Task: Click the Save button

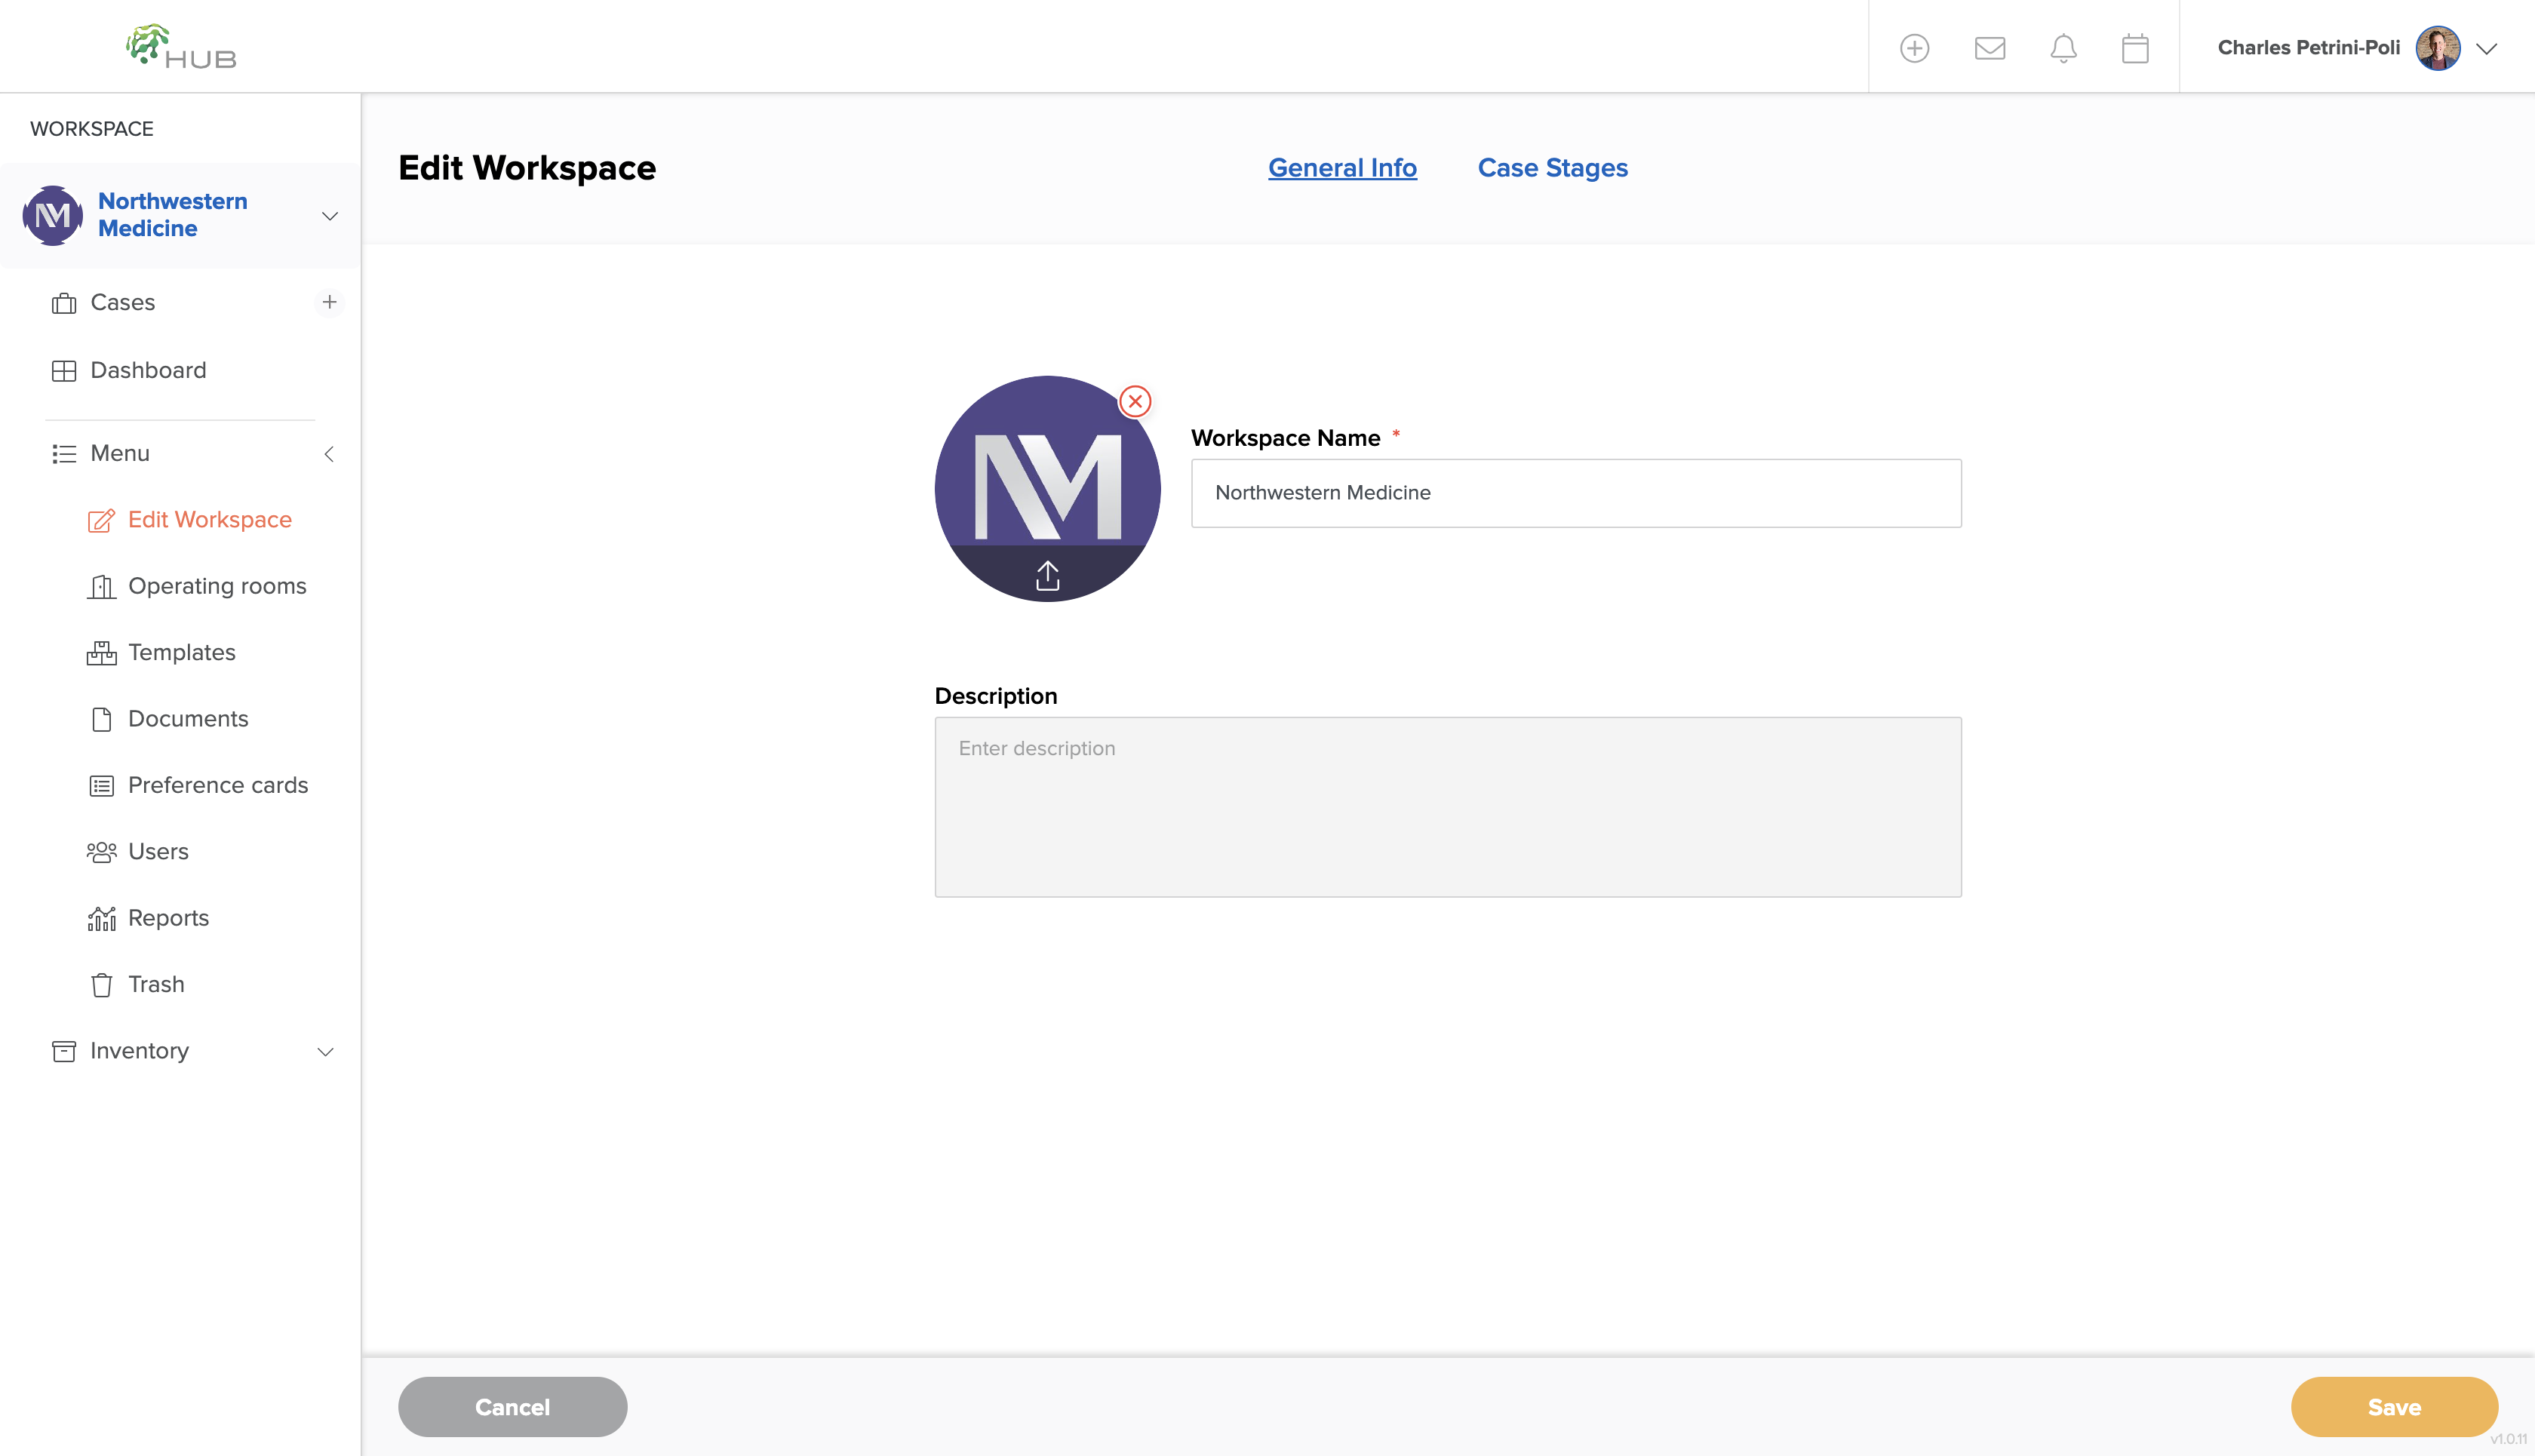Action: click(2394, 1406)
